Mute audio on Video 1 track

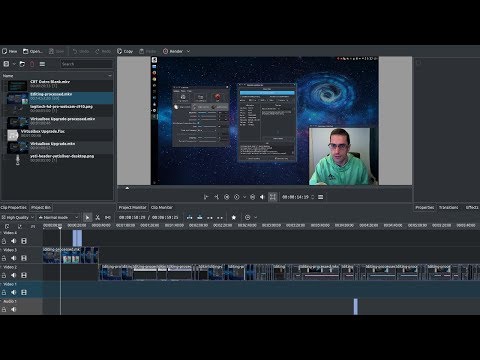[14, 292]
